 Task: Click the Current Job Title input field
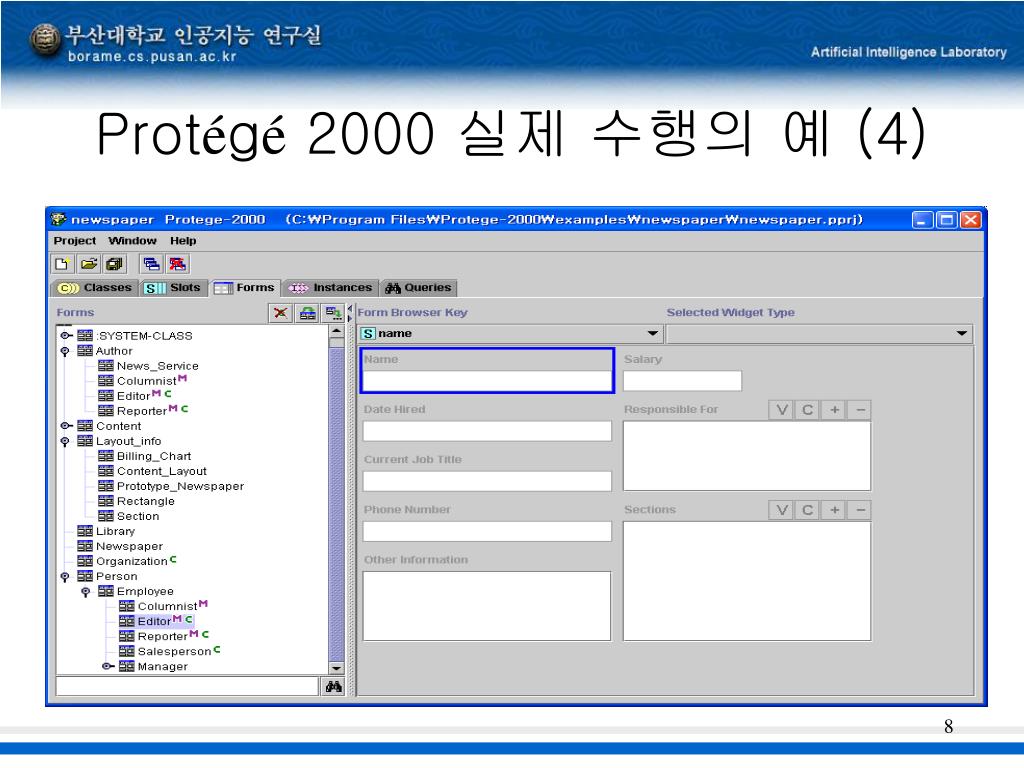click(x=487, y=481)
